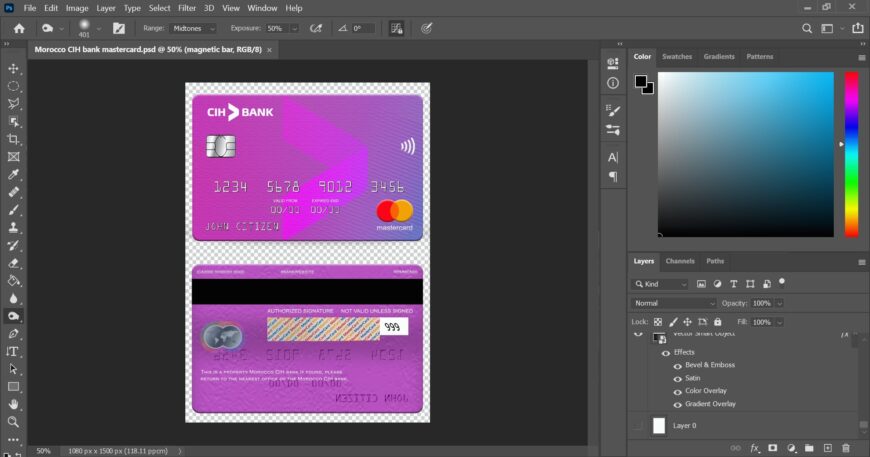The width and height of the screenshot is (870, 457).
Task: Open the Exposure slider dropdown arrow
Action: [x=295, y=28]
